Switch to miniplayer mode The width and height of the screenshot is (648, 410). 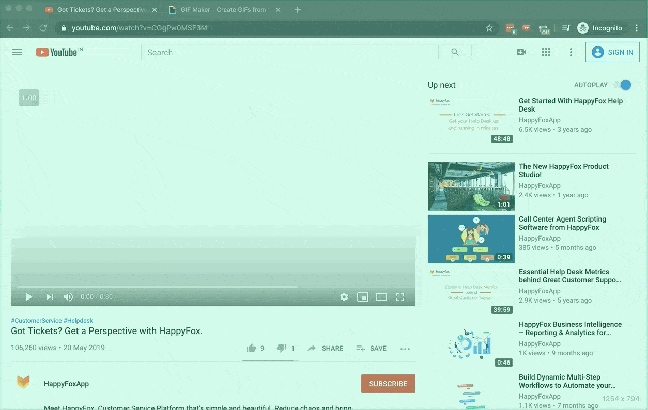tap(362, 297)
